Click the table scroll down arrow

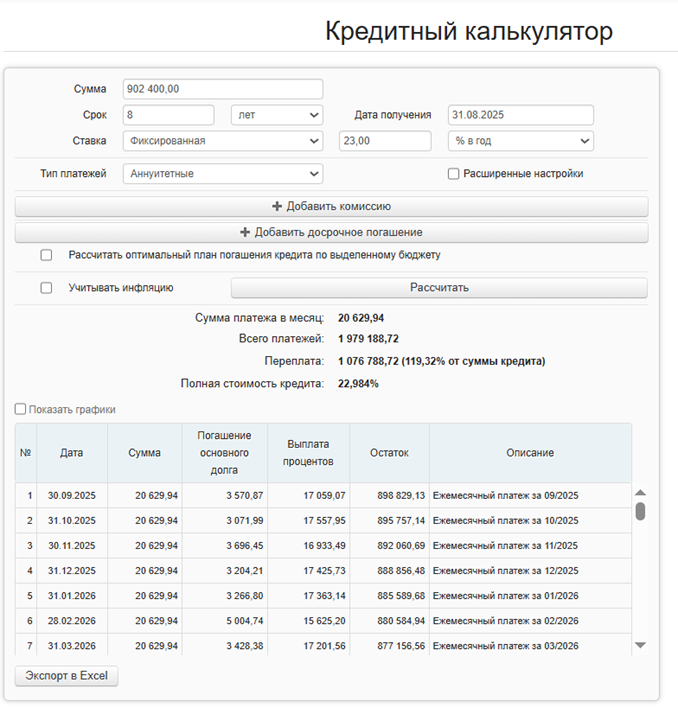[640, 645]
